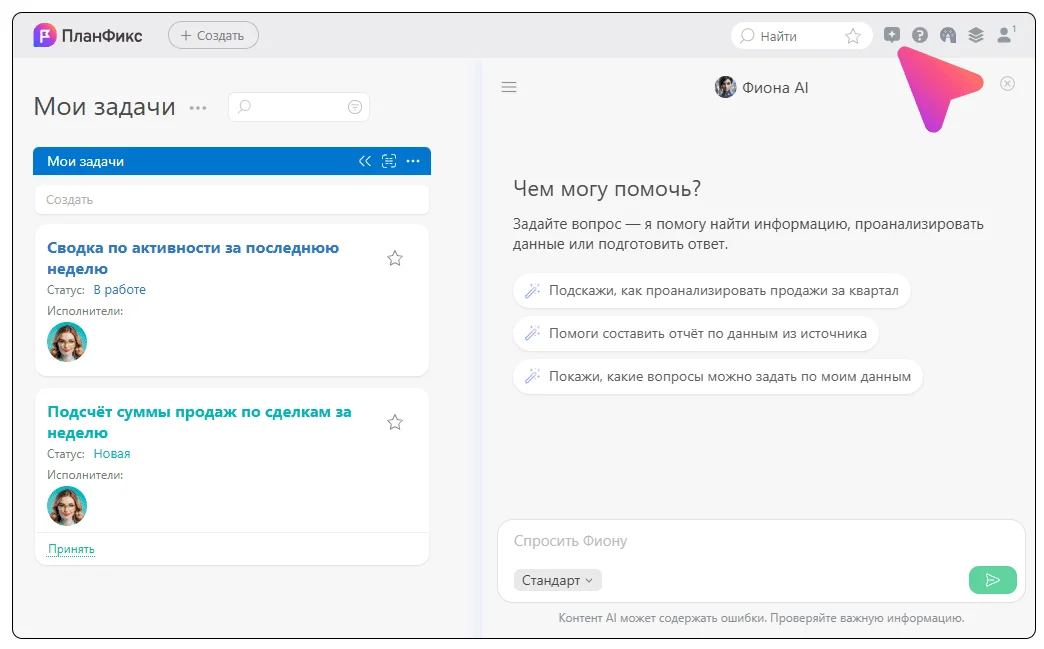Screen dimensions: 1044x649
Task: Open task Сводка по активности за последнюю неделю
Action: (x=193, y=258)
